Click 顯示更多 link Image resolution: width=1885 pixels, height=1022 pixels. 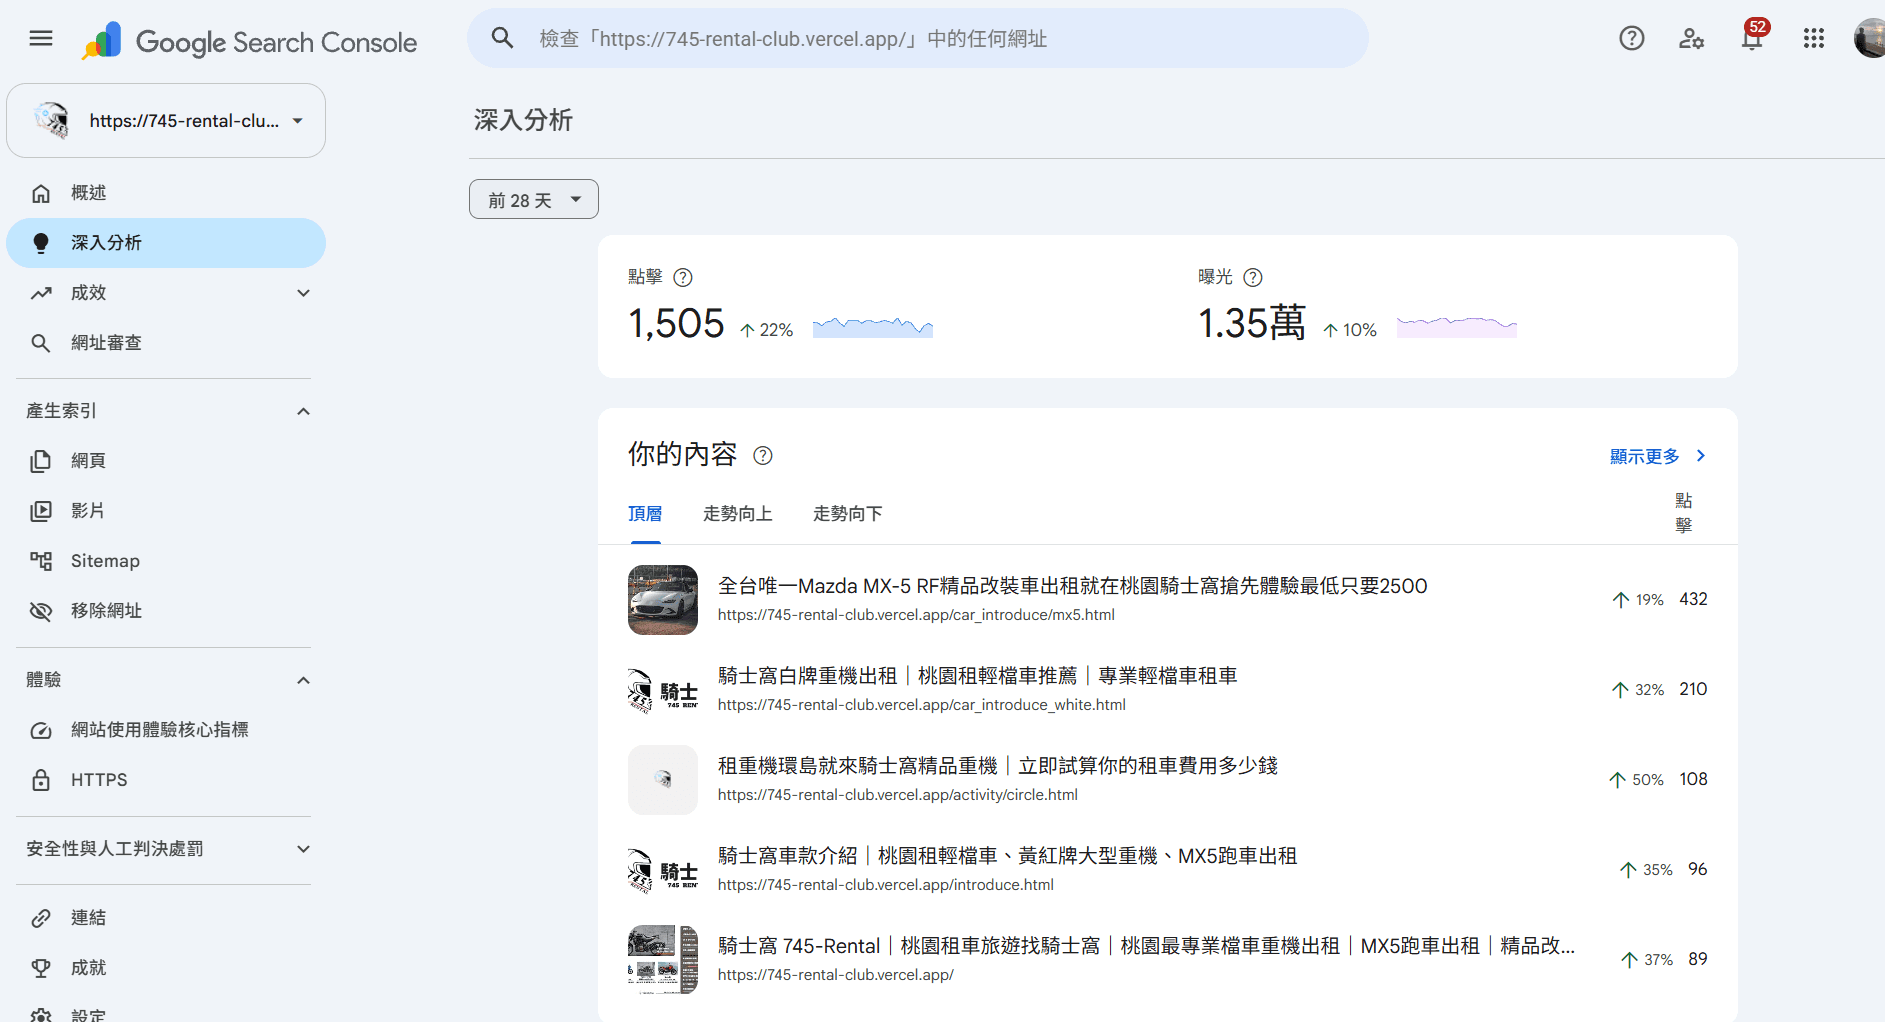click(x=1657, y=456)
